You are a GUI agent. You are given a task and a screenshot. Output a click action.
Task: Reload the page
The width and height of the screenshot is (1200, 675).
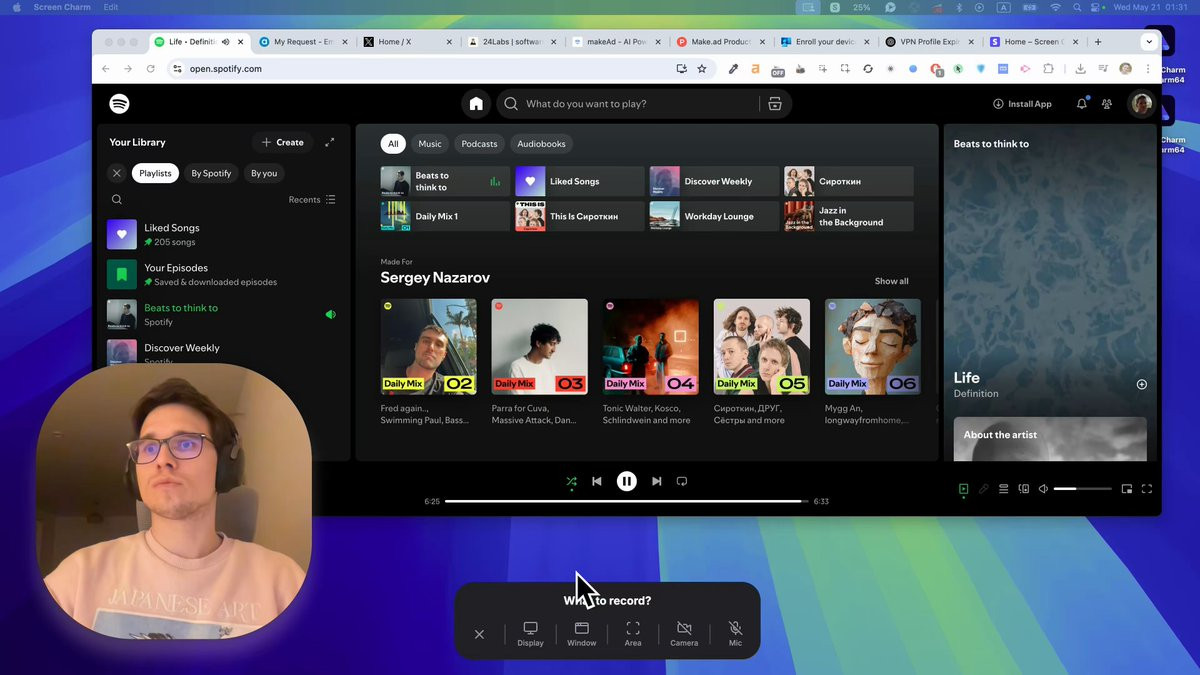coord(151,69)
